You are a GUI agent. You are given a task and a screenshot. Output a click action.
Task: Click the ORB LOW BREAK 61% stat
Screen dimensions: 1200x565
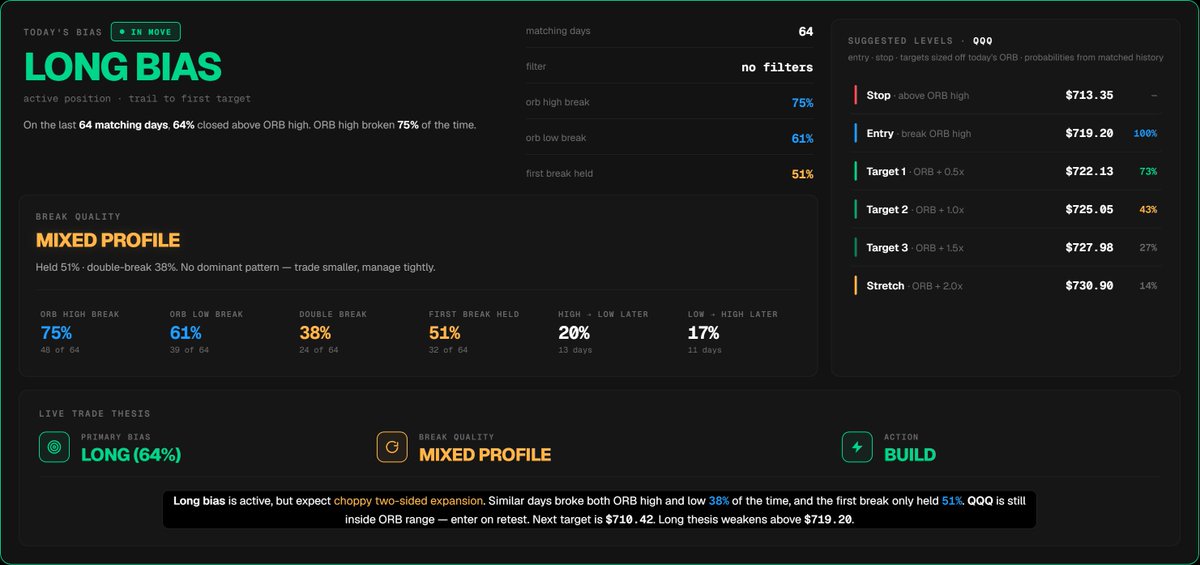point(185,333)
